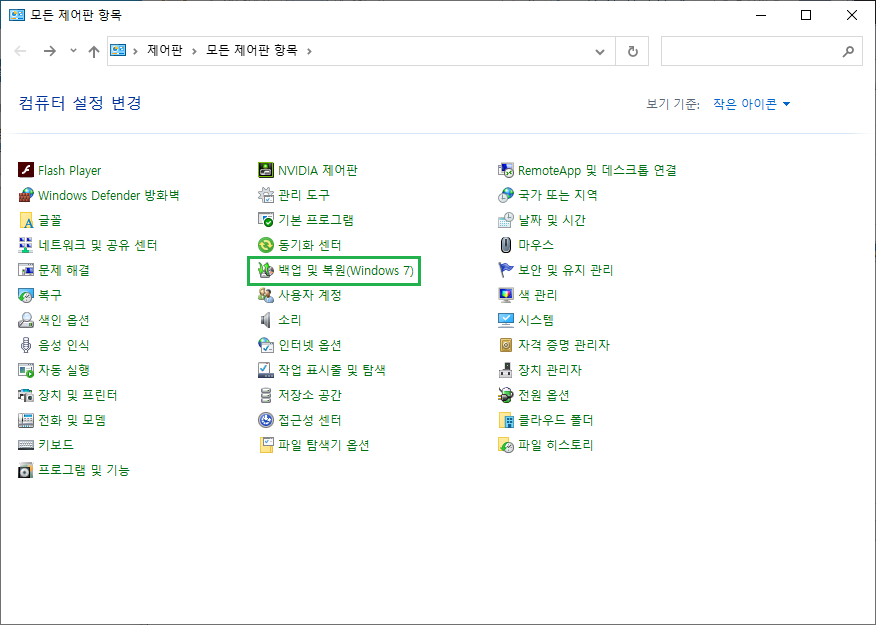The width and height of the screenshot is (876, 625).
Task: Expand chevron before 제어판 breadcrumb
Action: pyautogui.click(x=135, y=51)
